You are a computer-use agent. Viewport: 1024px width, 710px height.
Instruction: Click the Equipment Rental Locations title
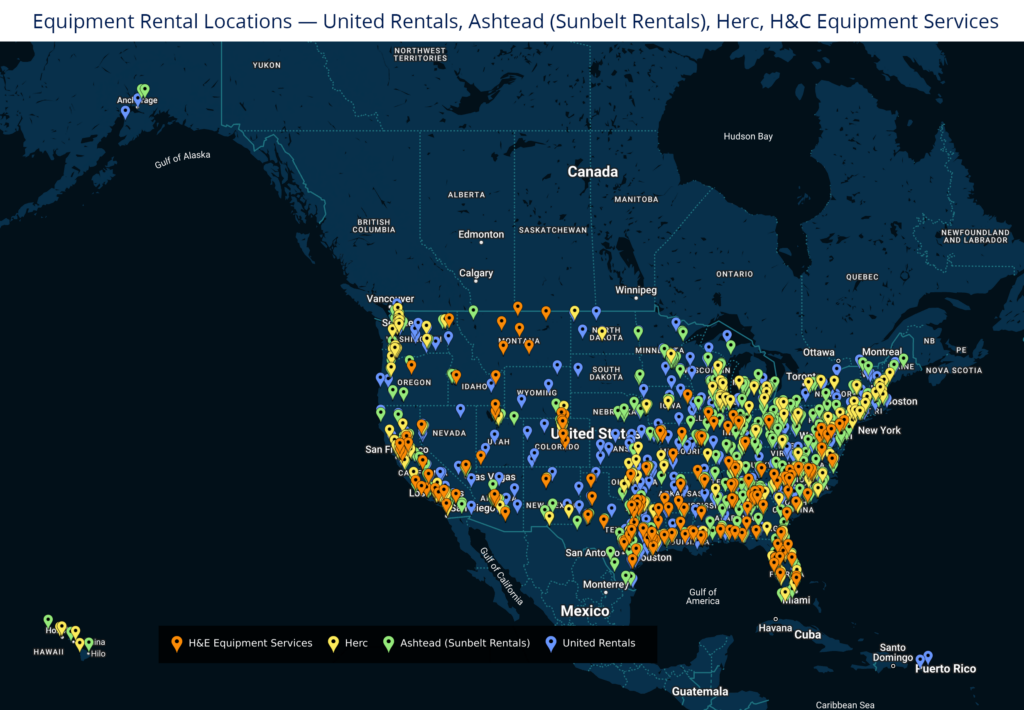coord(512,20)
